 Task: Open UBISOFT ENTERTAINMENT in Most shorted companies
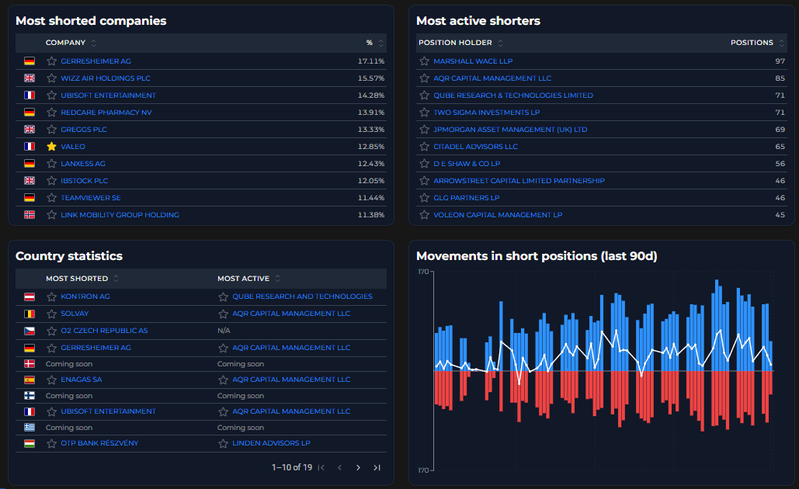(108, 95)
